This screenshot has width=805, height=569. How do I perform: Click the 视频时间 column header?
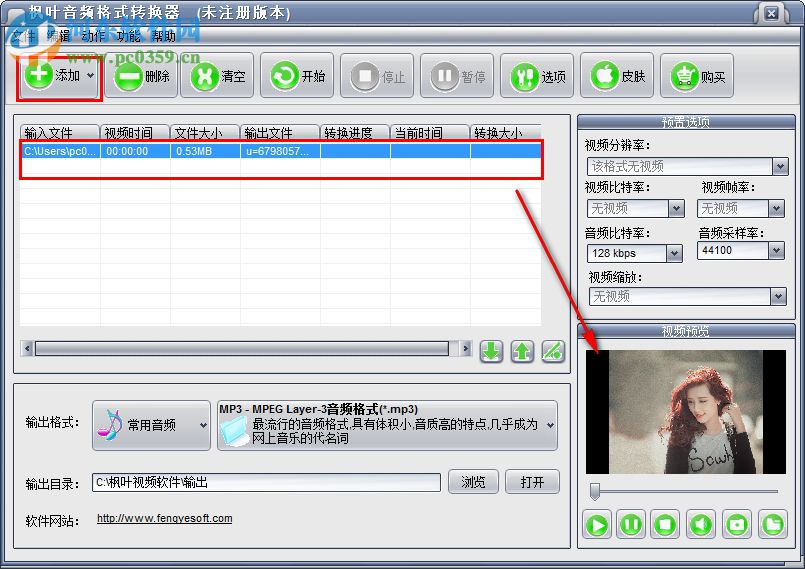(x=135, y=132)
